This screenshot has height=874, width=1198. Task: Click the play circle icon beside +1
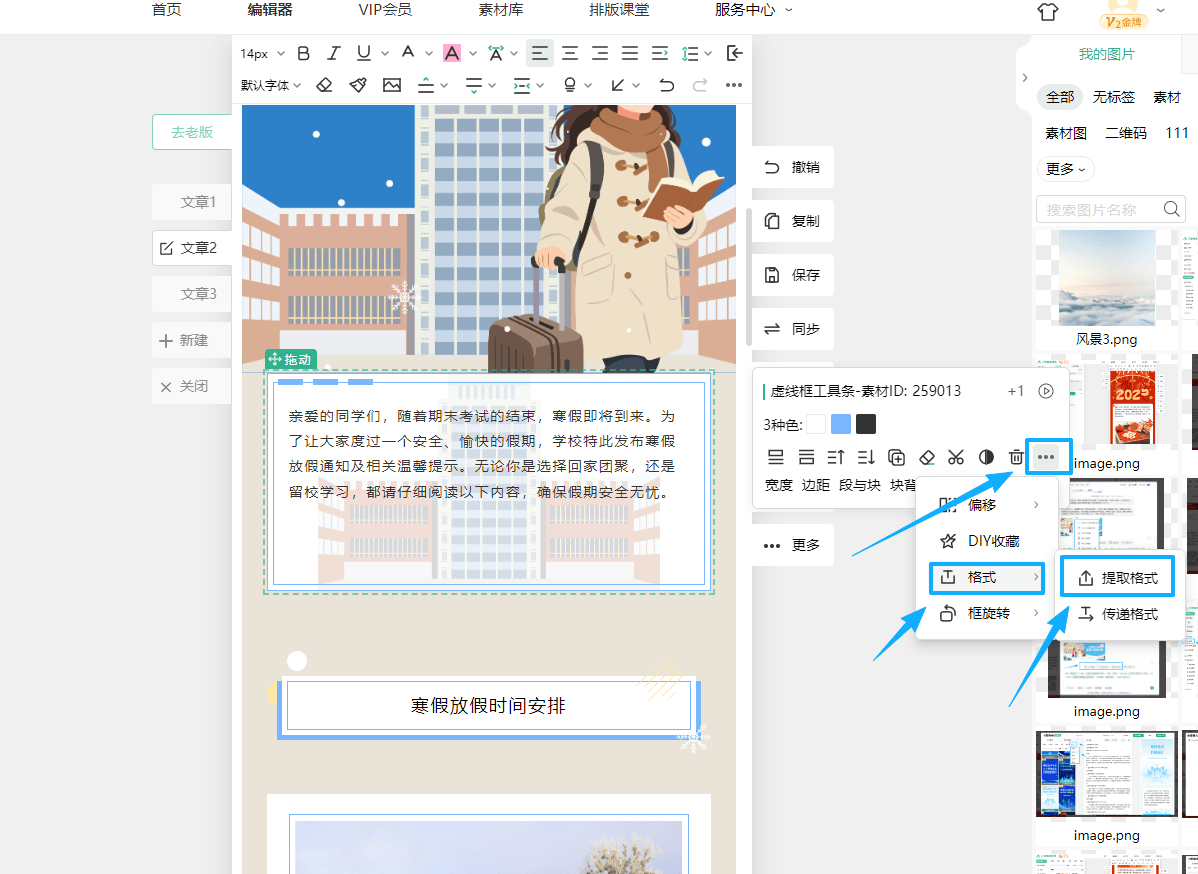(x=1046, y=391)
